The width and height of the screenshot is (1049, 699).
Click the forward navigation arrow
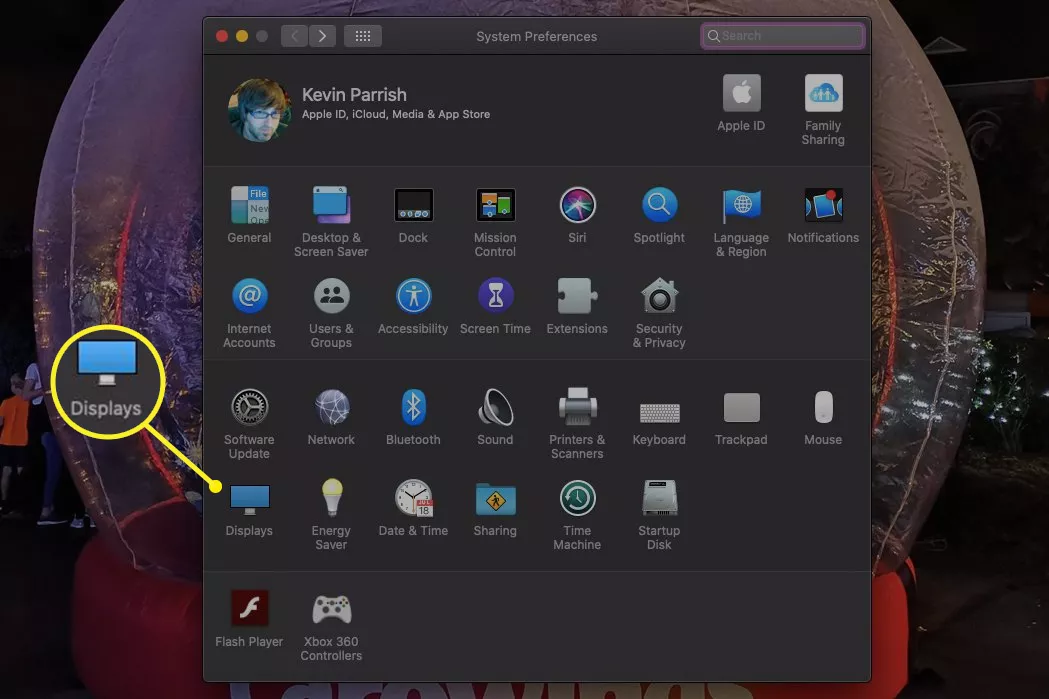coord(322,36)
